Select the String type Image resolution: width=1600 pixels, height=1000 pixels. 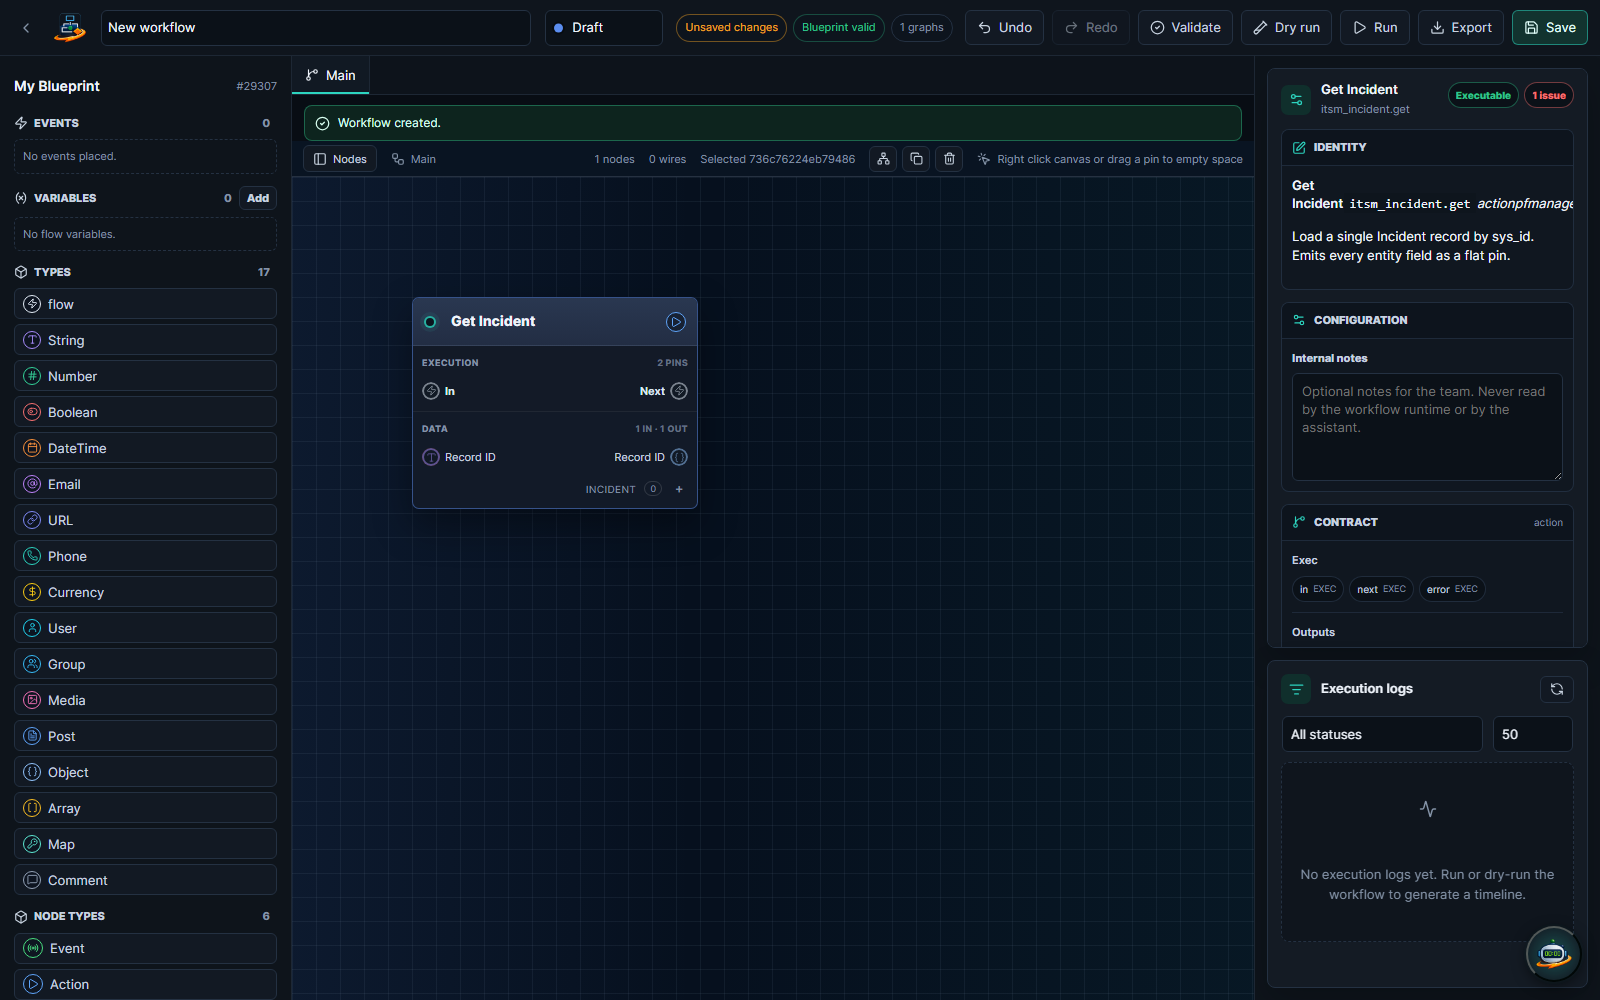[146, 340]
